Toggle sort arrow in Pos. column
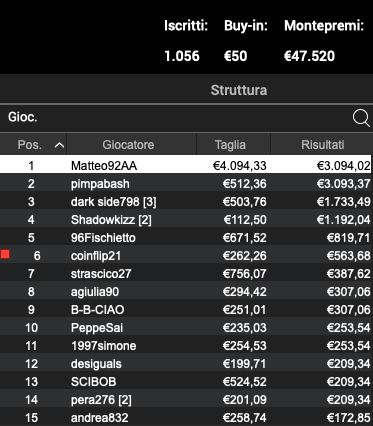The image size is (373, 426). point(59,145)
